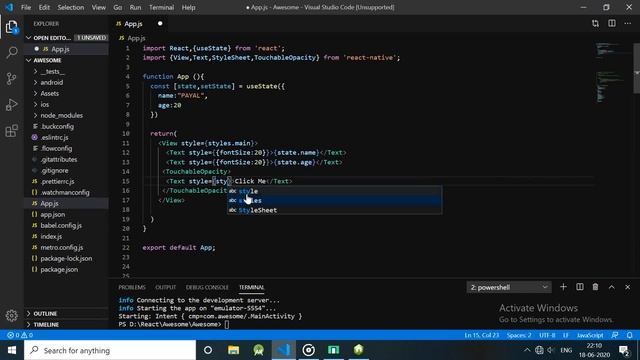Image resolution: width=640 pixels, height=360 pixels.
Task: Collapse the Open Editors section
Action: tap(67, 38)
